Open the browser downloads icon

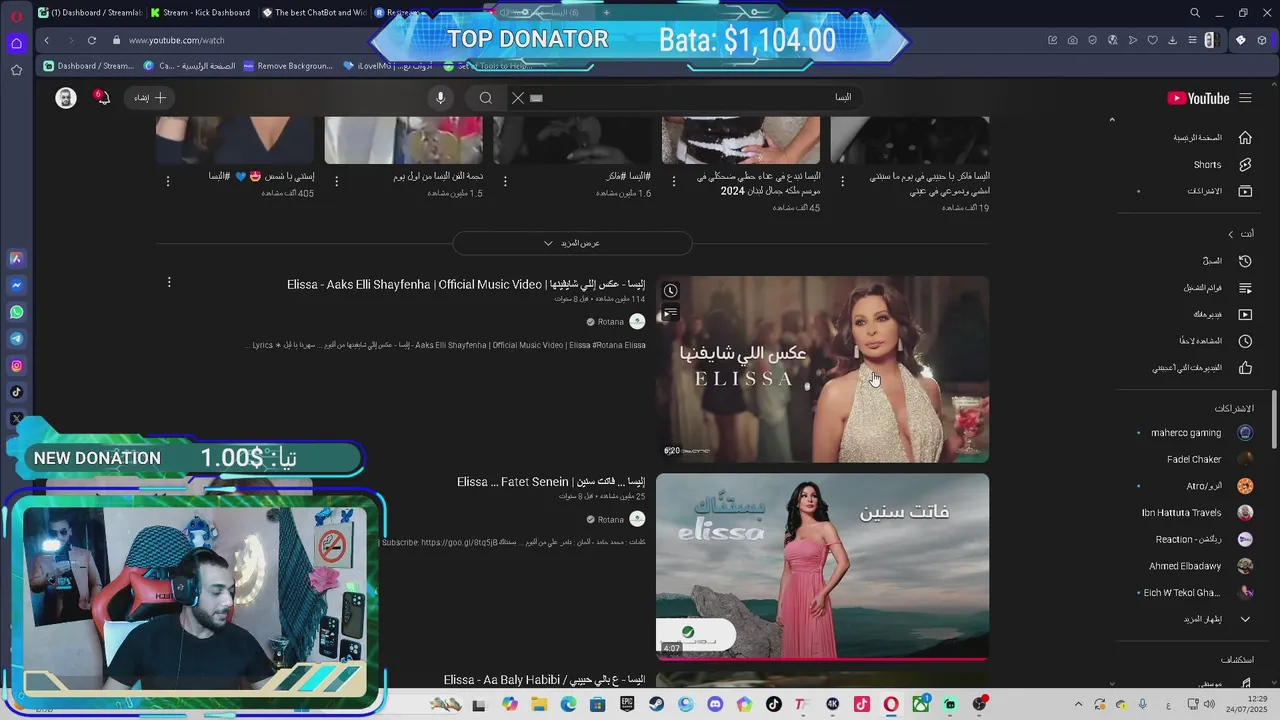click(x=1172, y=40)
